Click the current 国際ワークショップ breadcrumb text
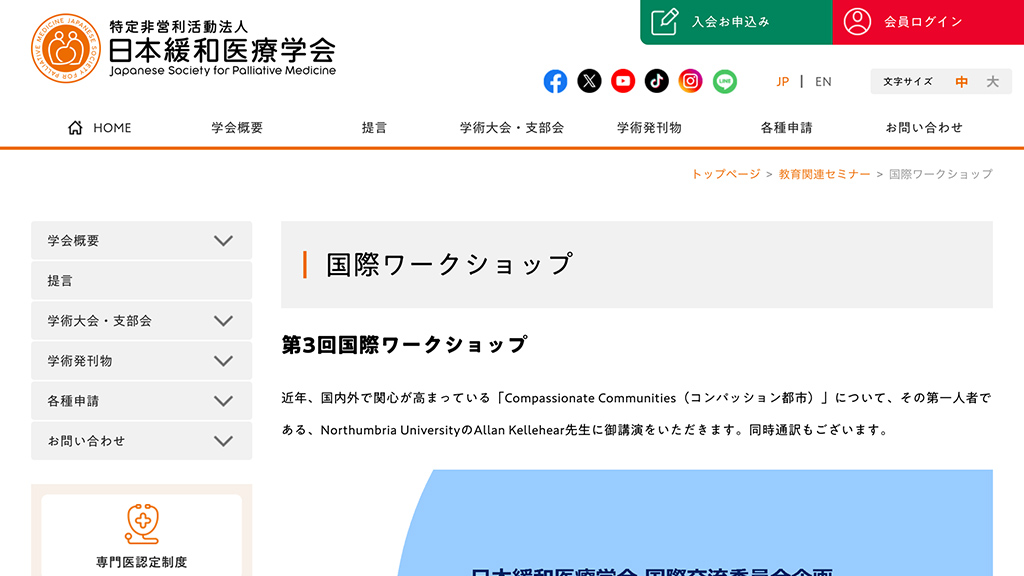Image resolution: width=1024 pixels, height=576 pixels. point(940,174)
